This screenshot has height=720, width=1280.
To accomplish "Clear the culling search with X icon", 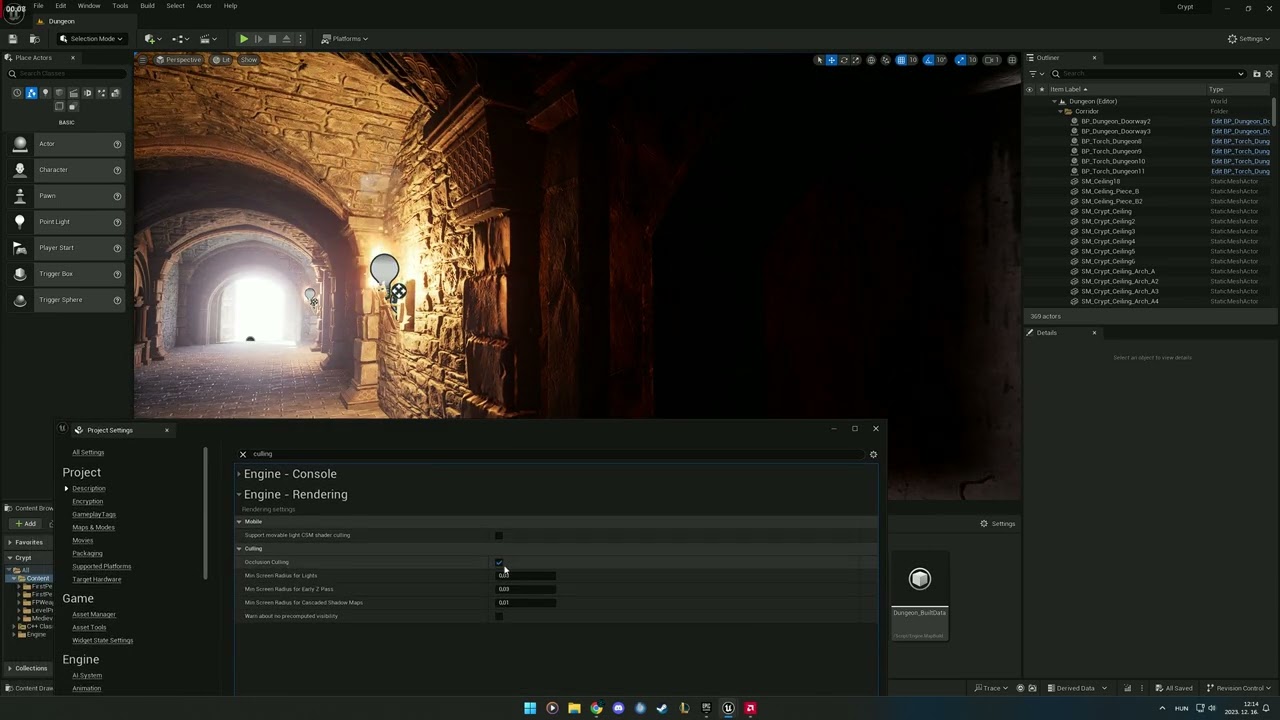I will [242, 454].
